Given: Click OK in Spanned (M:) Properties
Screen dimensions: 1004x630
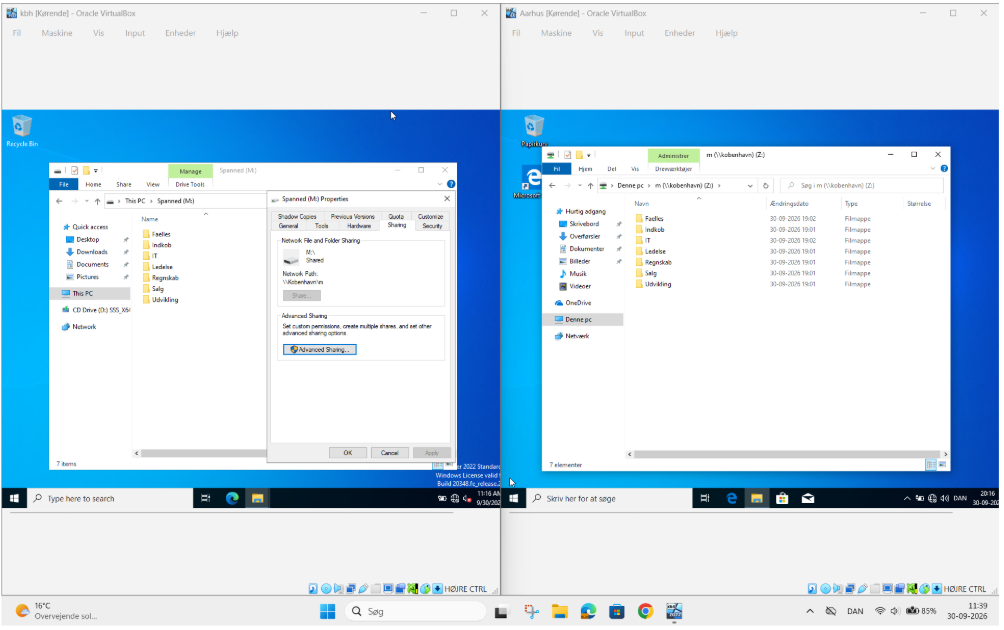Looking at the screenshot, I should click(x=348, y=453).
